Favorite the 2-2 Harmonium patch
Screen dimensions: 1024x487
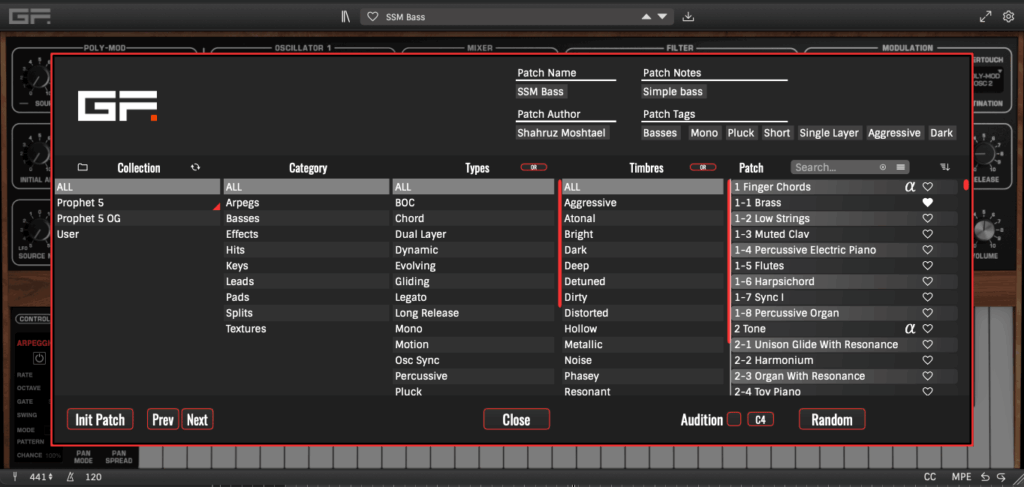click(x=927, y=360)
